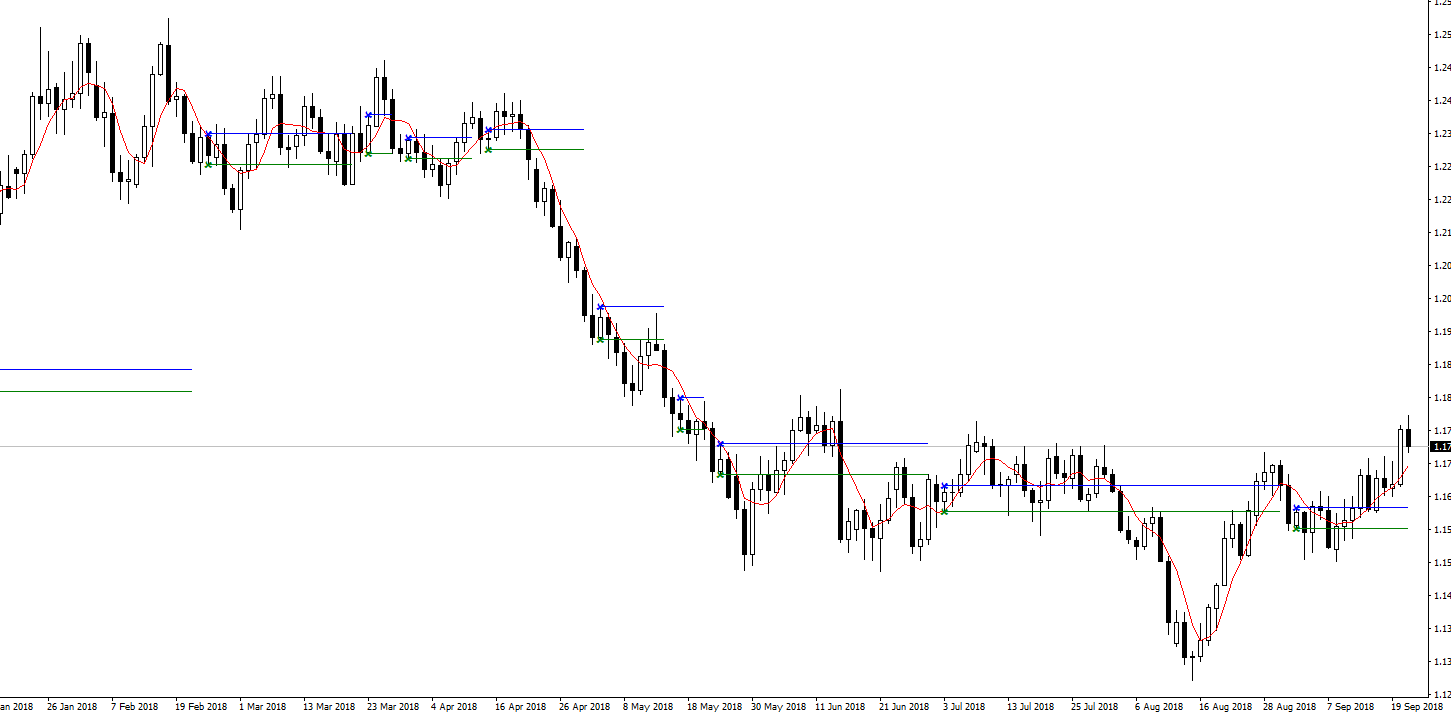Click the 16 Aug 2018 date label

point(1224,707)
